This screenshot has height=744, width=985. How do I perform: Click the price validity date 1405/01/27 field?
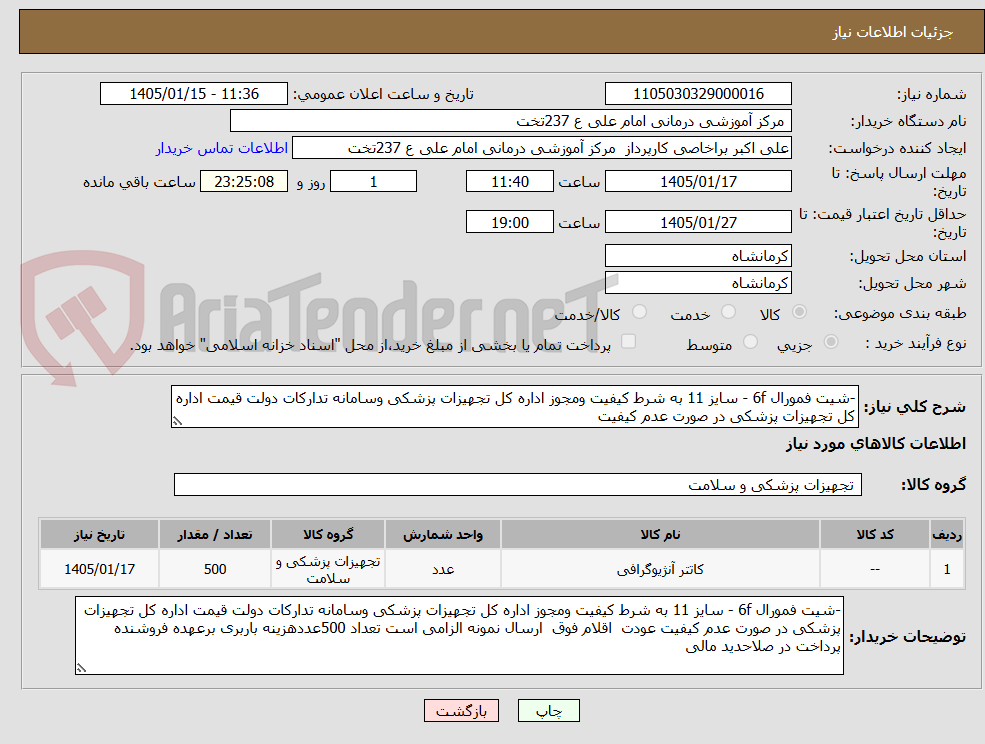pyautogui.click(x=698, y=222)
